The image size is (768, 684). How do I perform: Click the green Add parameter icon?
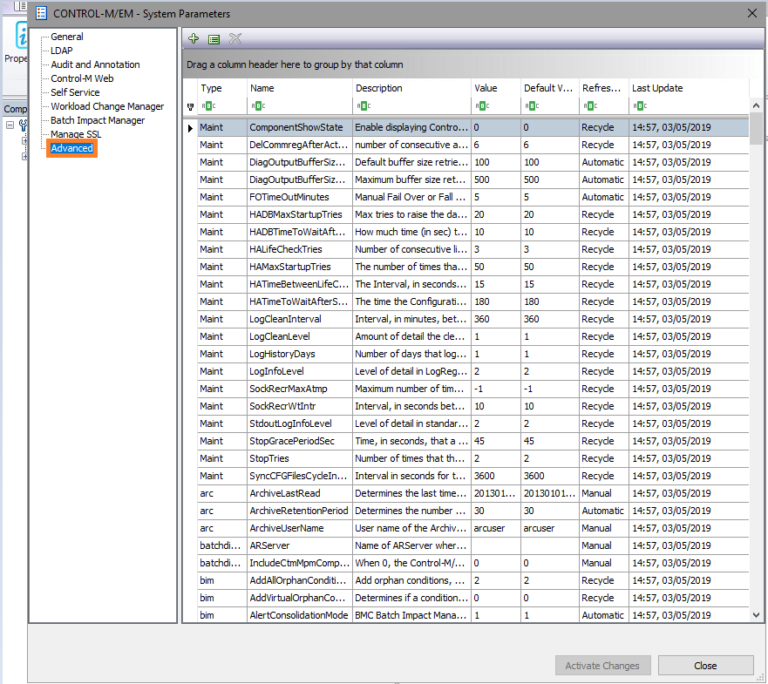[x=194, y=39]
